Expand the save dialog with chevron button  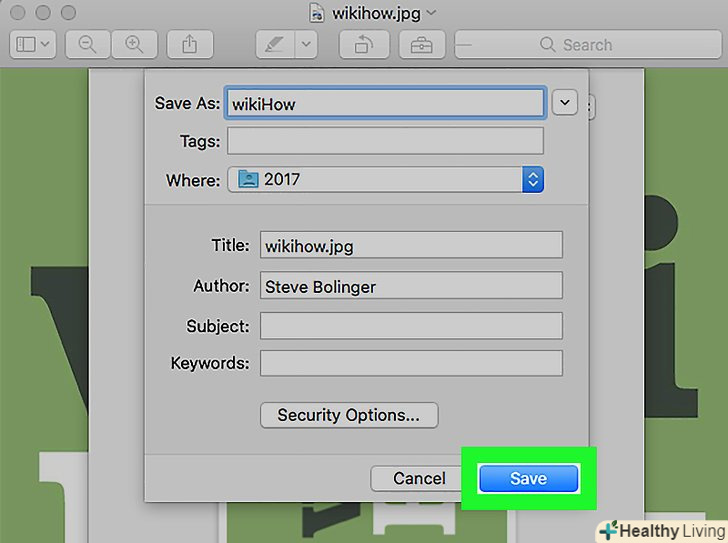[565, 102]
